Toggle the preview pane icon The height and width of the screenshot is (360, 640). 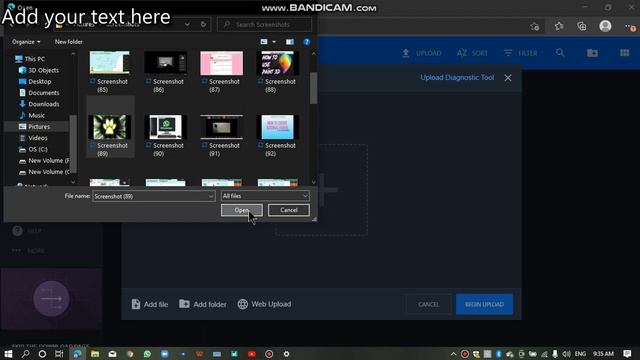pos(289,42)
